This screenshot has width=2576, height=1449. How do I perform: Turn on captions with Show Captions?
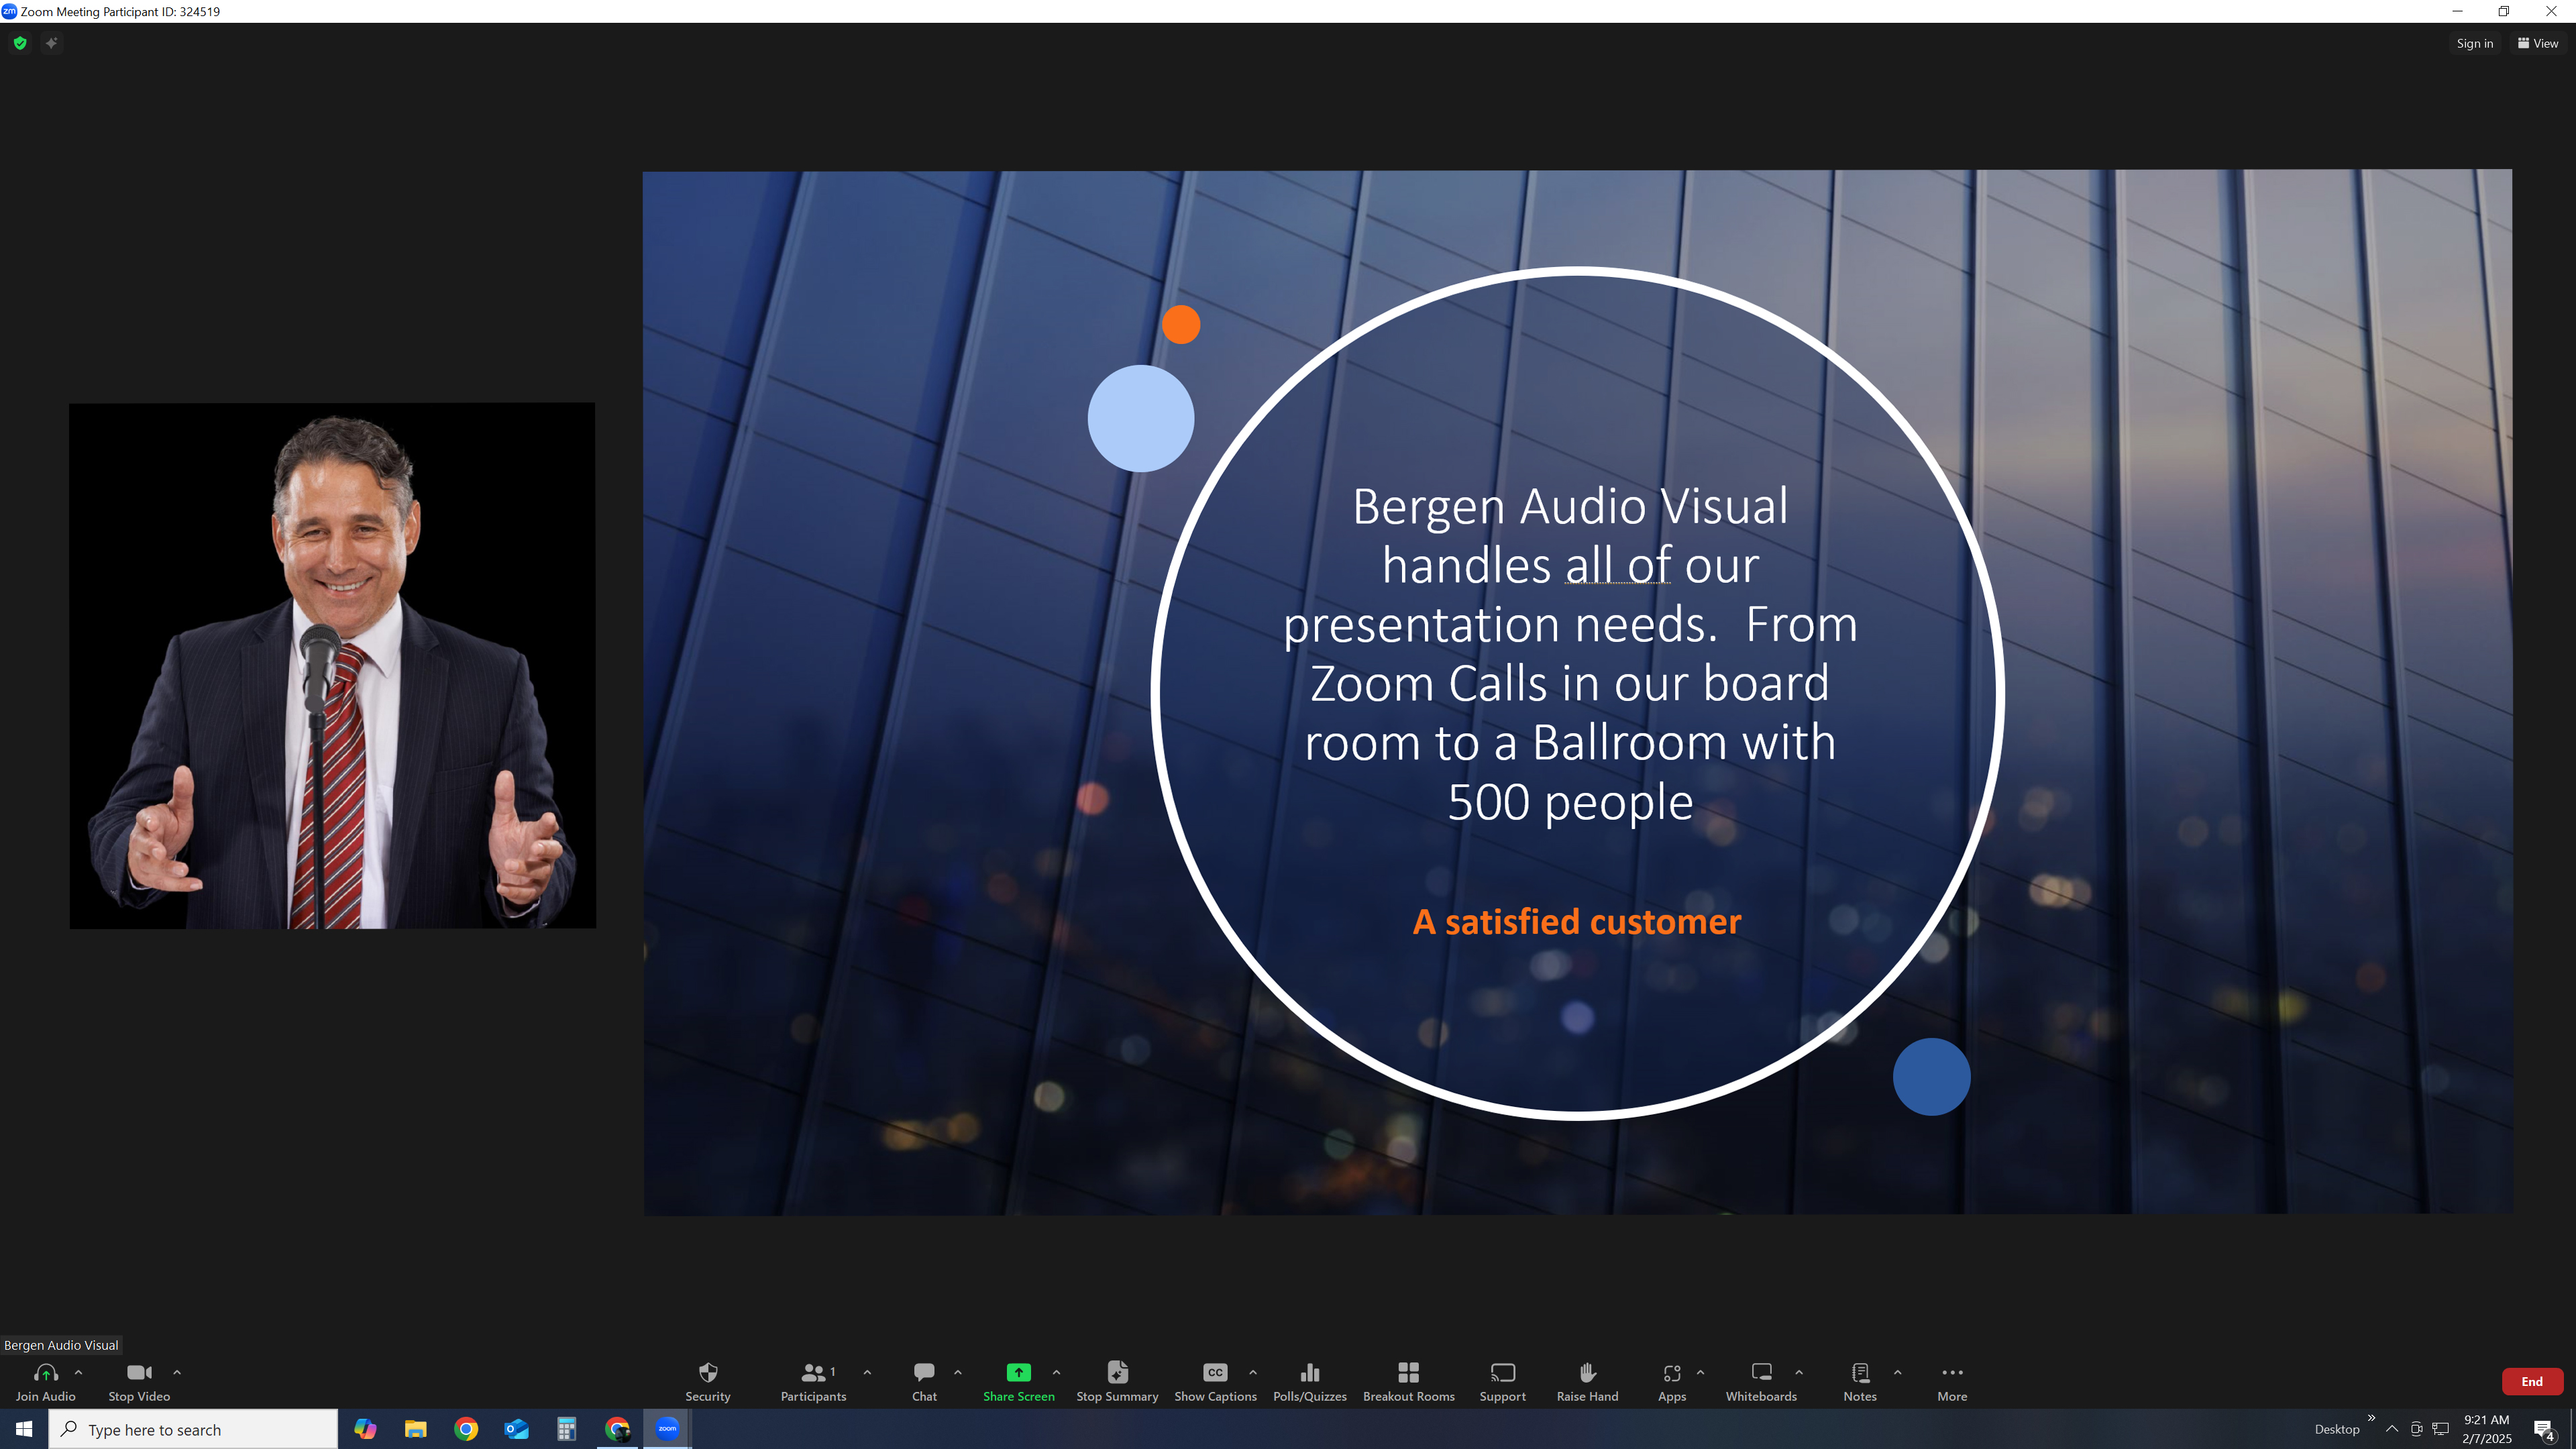1215,1381
